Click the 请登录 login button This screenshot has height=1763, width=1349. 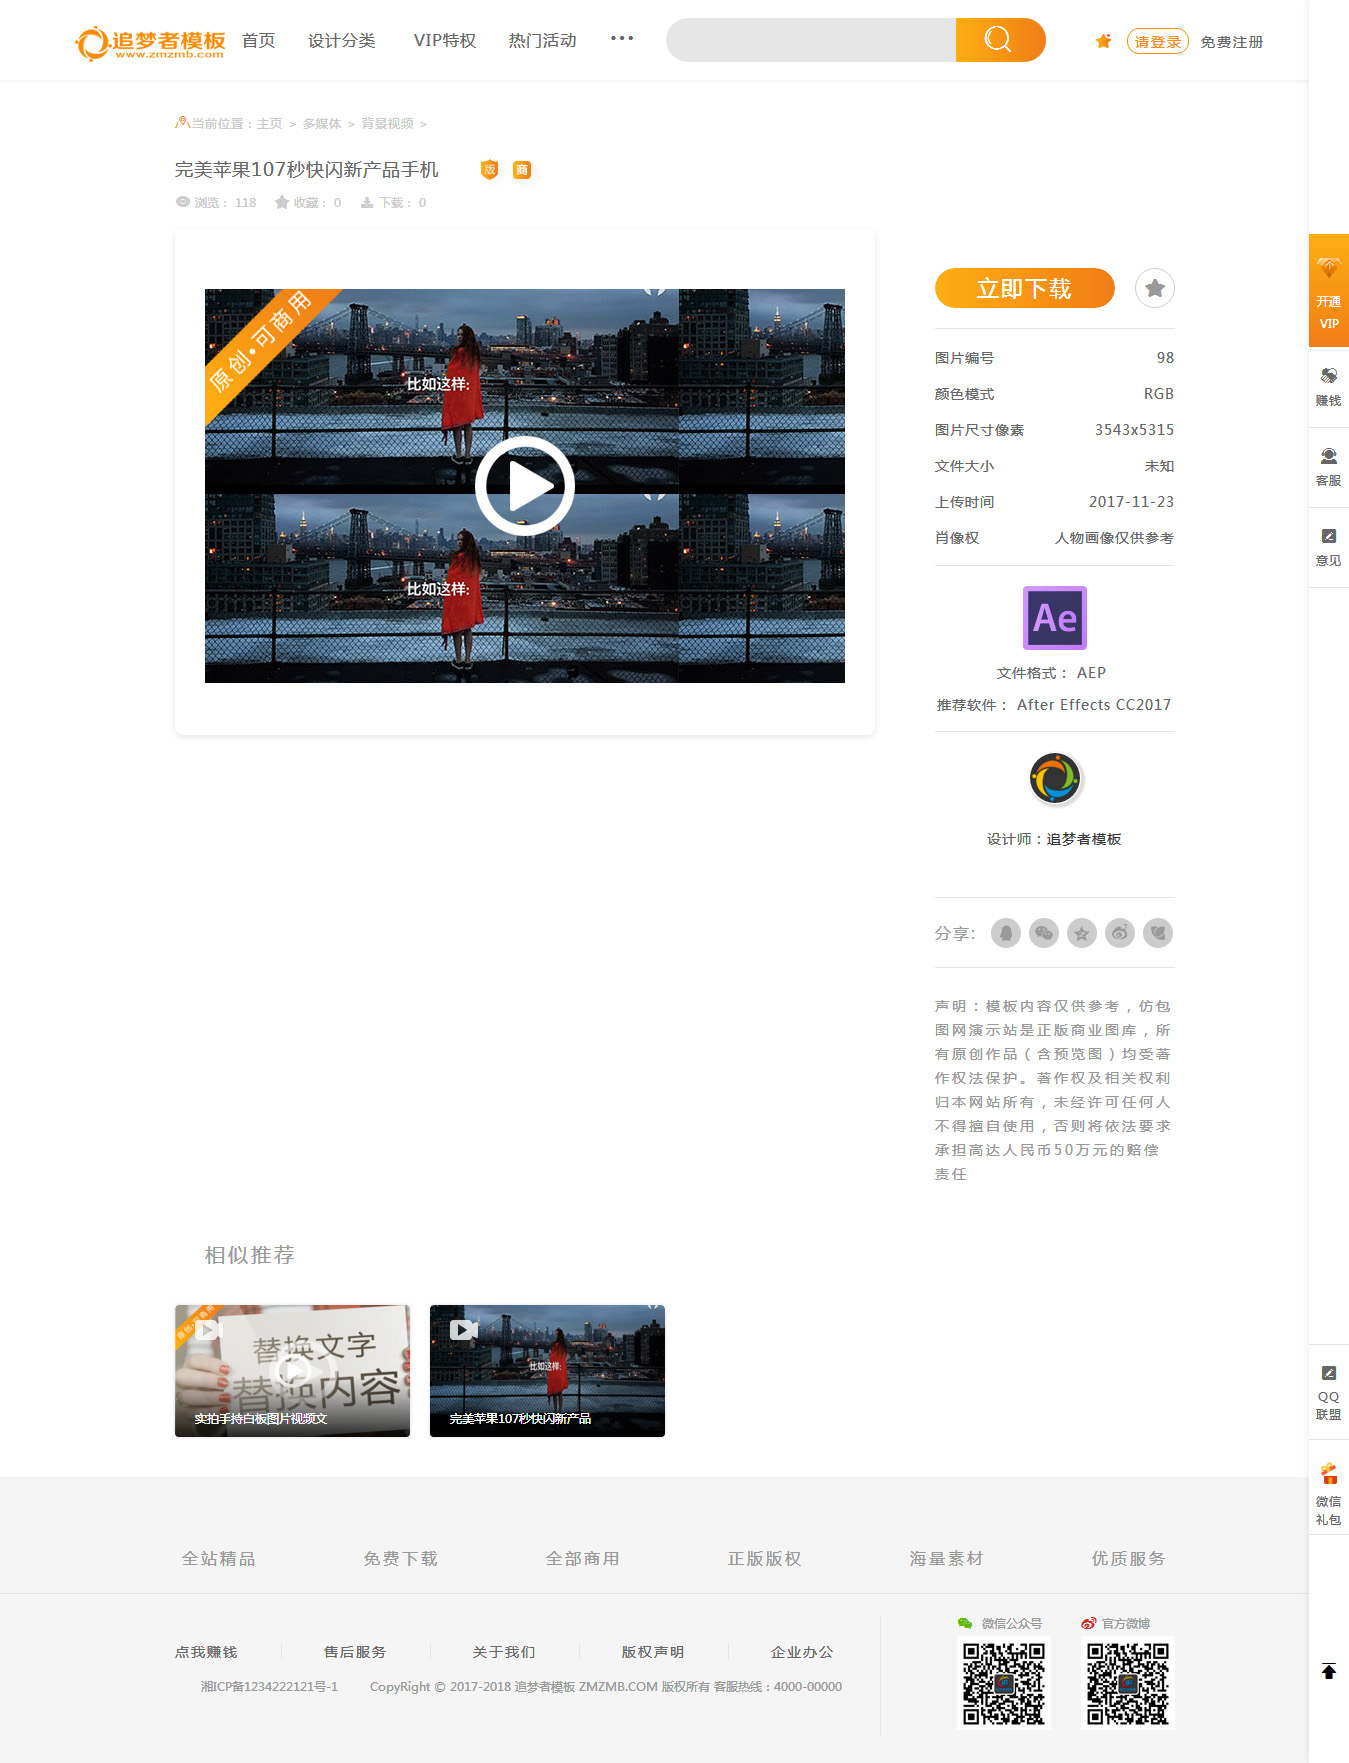[x=1157, y=42]
